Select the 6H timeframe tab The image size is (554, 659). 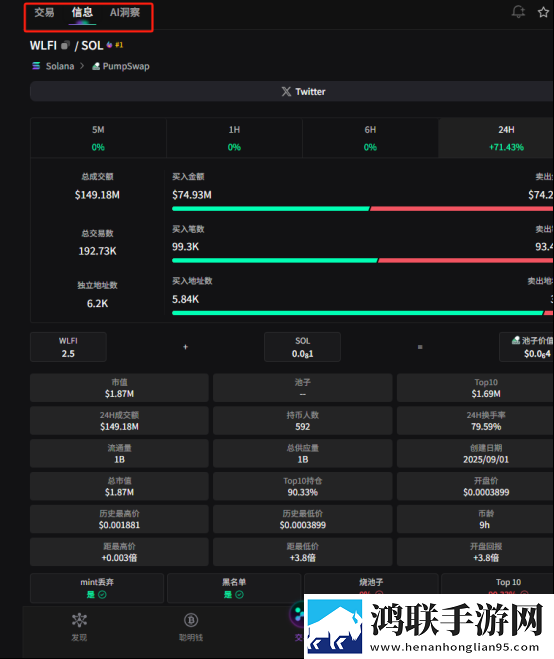pyautogui.click(x=370, y=138)
